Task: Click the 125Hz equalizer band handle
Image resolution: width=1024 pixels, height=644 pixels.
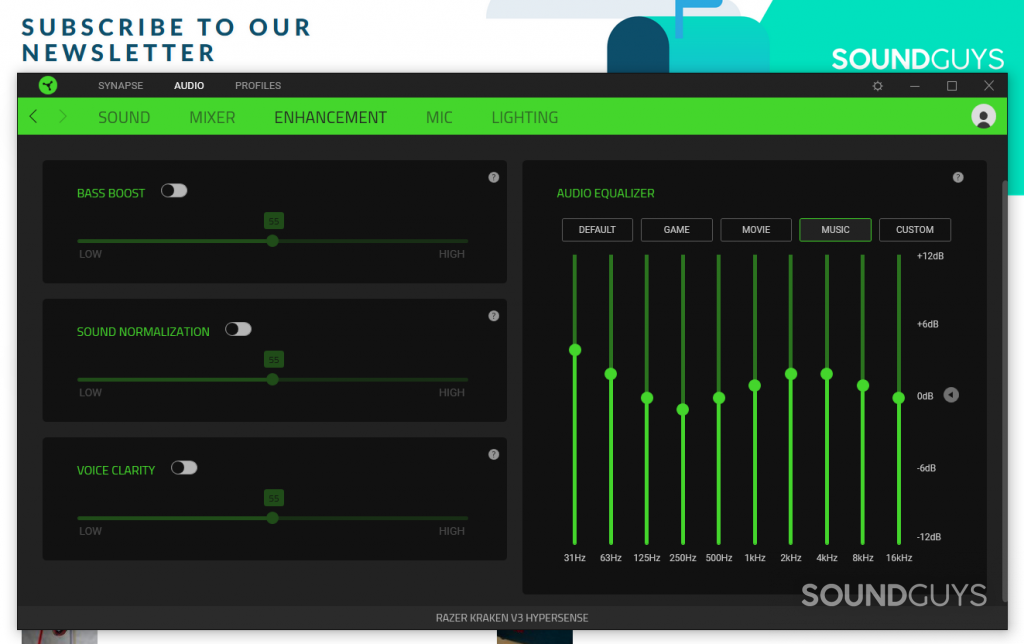Action: [647, 398]
